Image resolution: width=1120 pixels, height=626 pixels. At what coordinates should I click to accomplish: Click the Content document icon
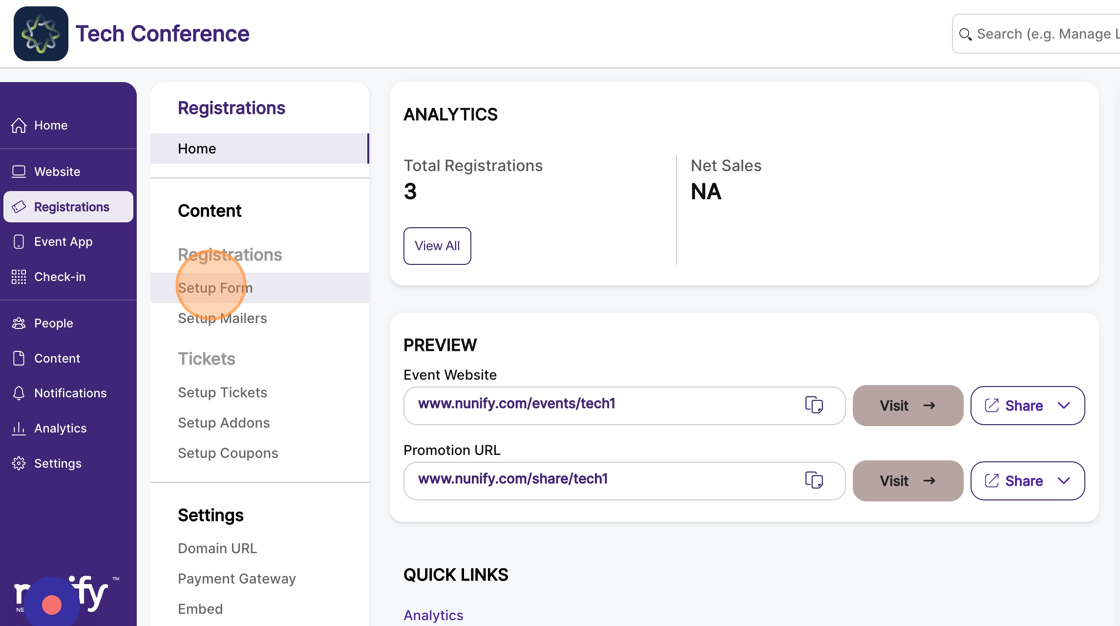[x=19, y=358]
